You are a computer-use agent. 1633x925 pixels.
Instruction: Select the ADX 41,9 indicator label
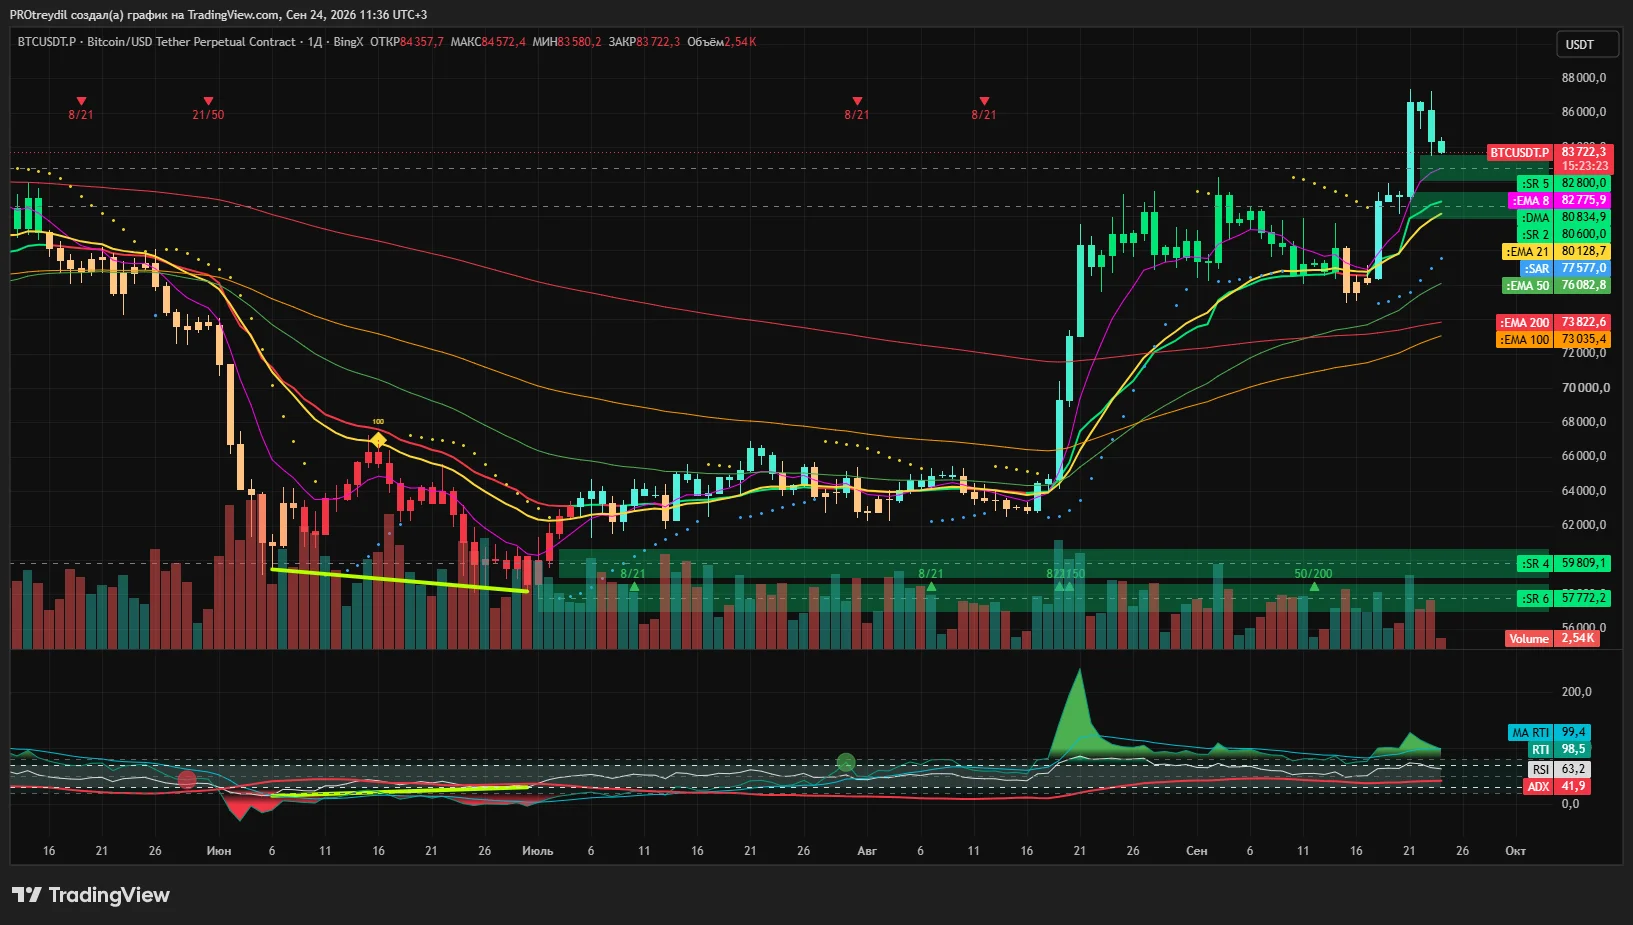(x=1557, y=786)
